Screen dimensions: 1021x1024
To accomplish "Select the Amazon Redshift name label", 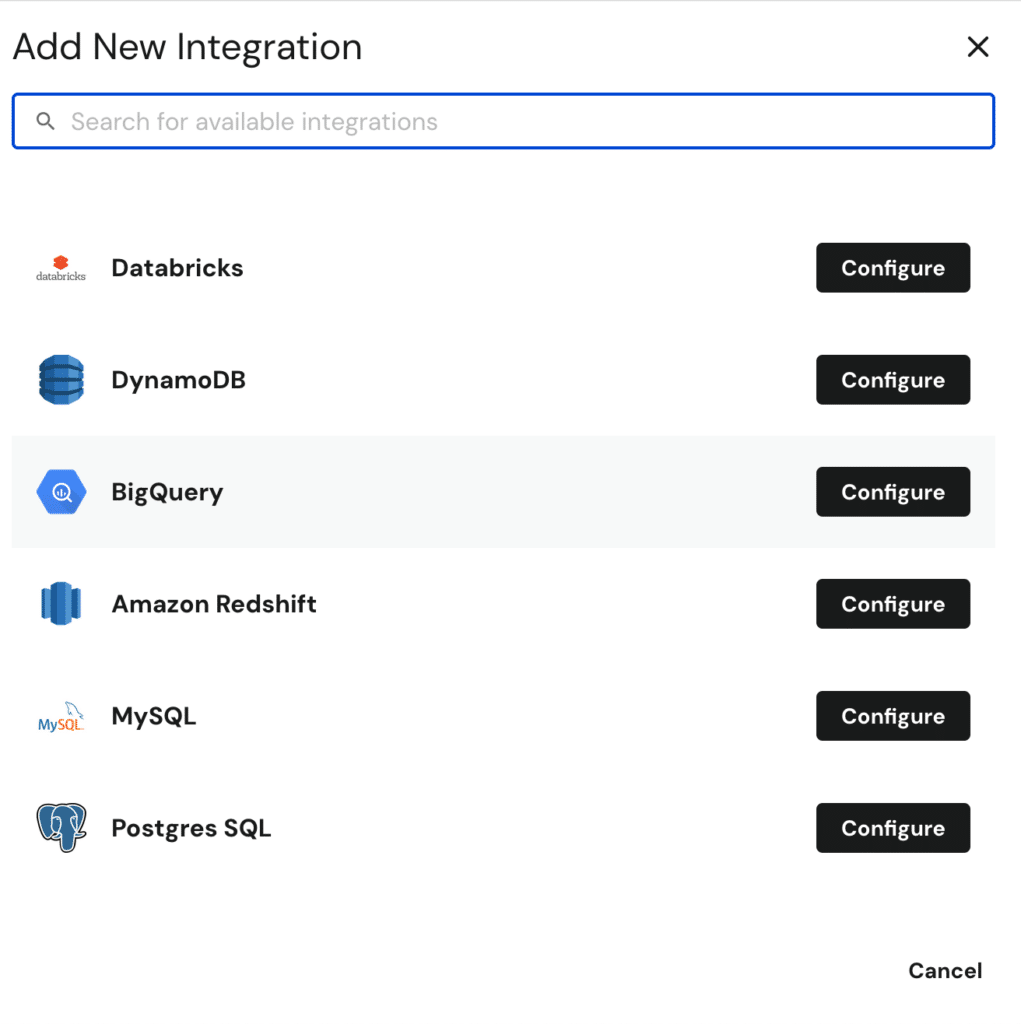I will click(x=214, y=603).
